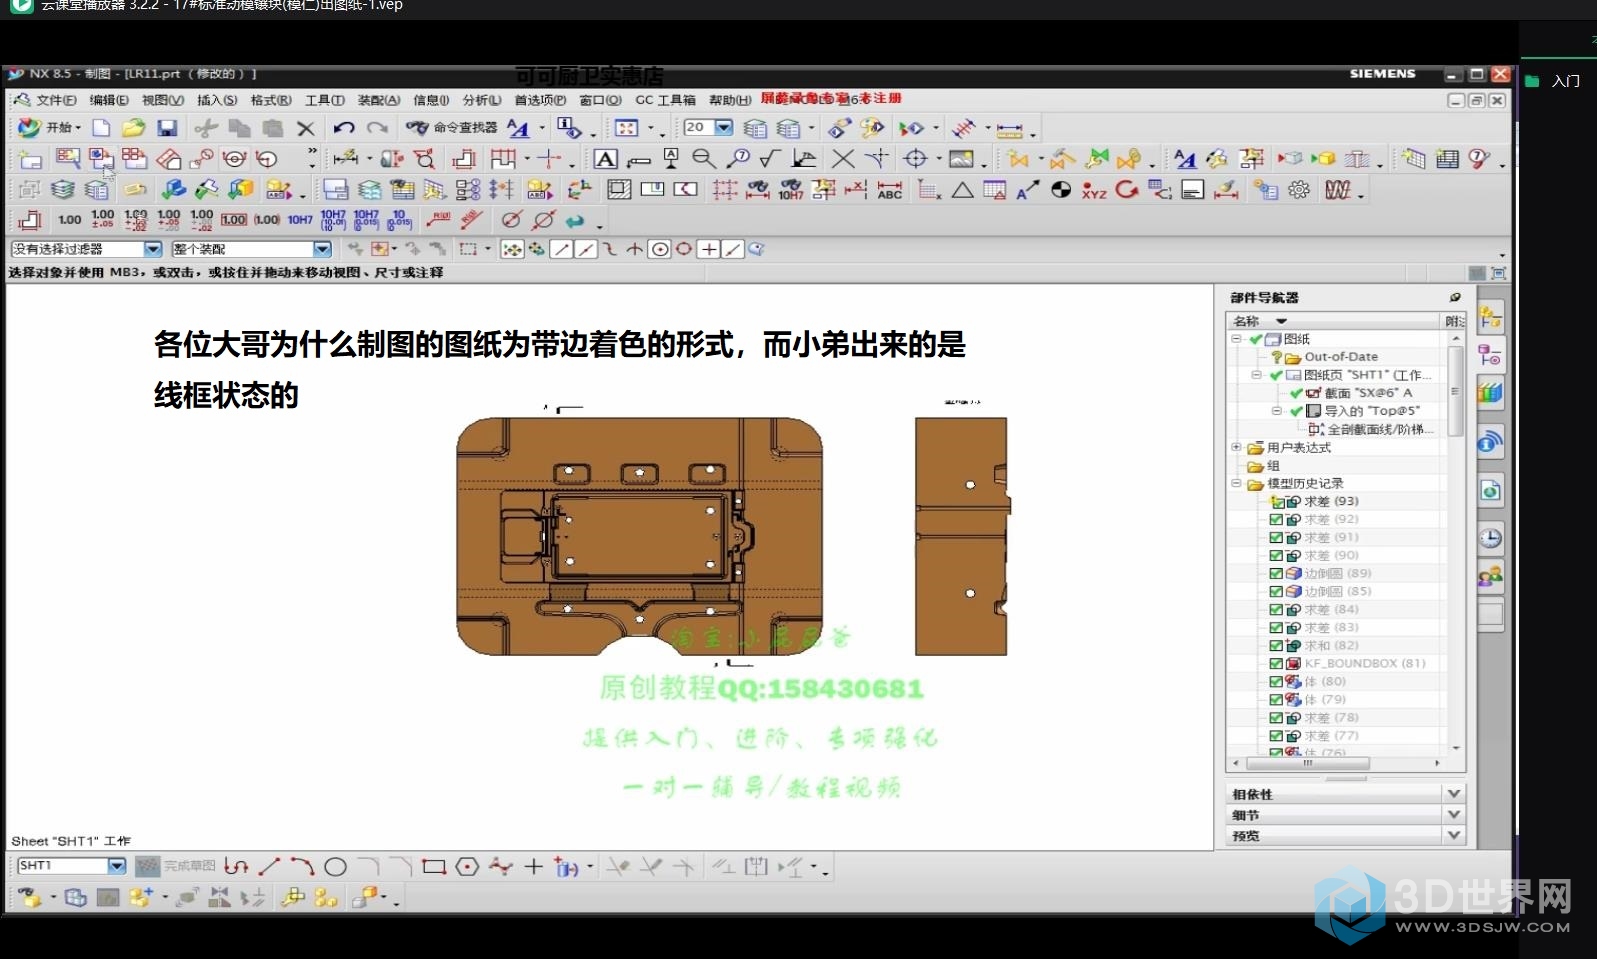Screen dimensions: 1597x959
Task: Click the Feature Control Frame icon
Action: coord(639,159)
